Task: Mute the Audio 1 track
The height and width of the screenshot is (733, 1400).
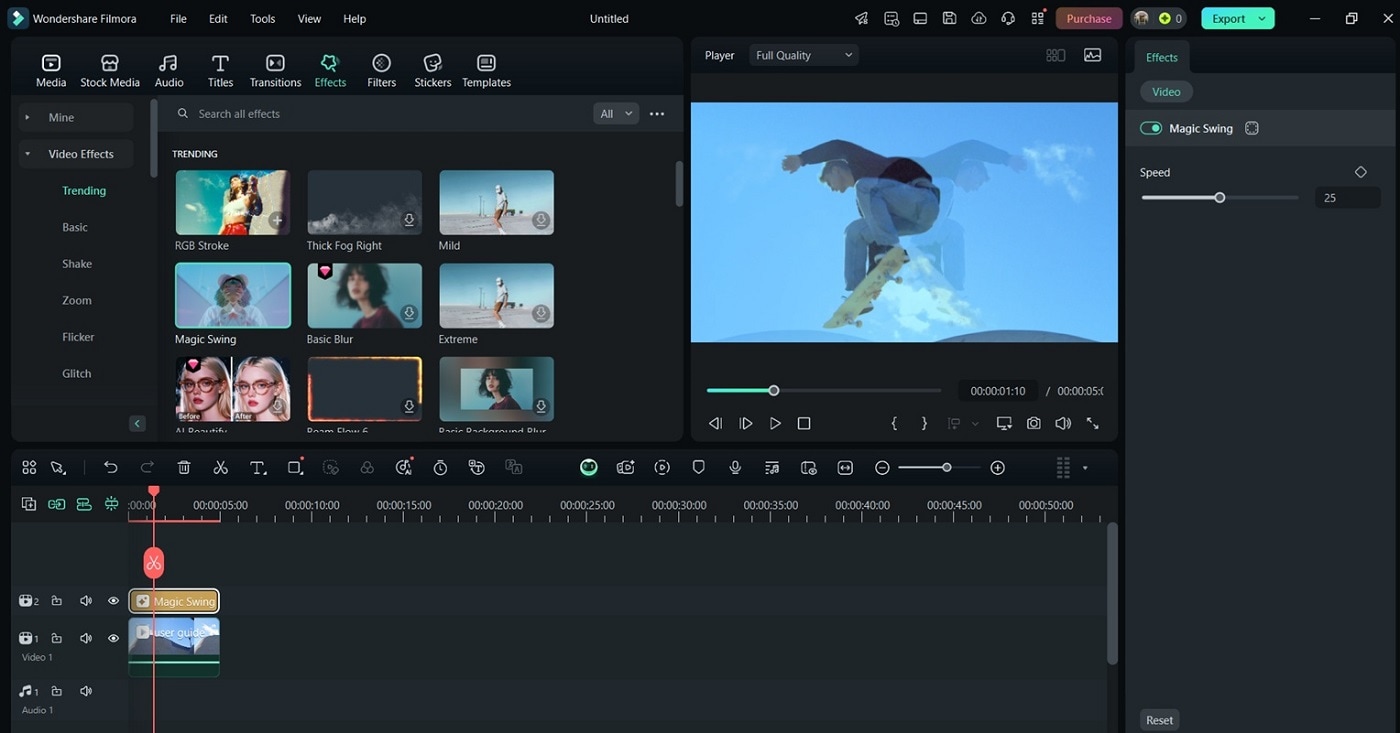Action: 86,691
